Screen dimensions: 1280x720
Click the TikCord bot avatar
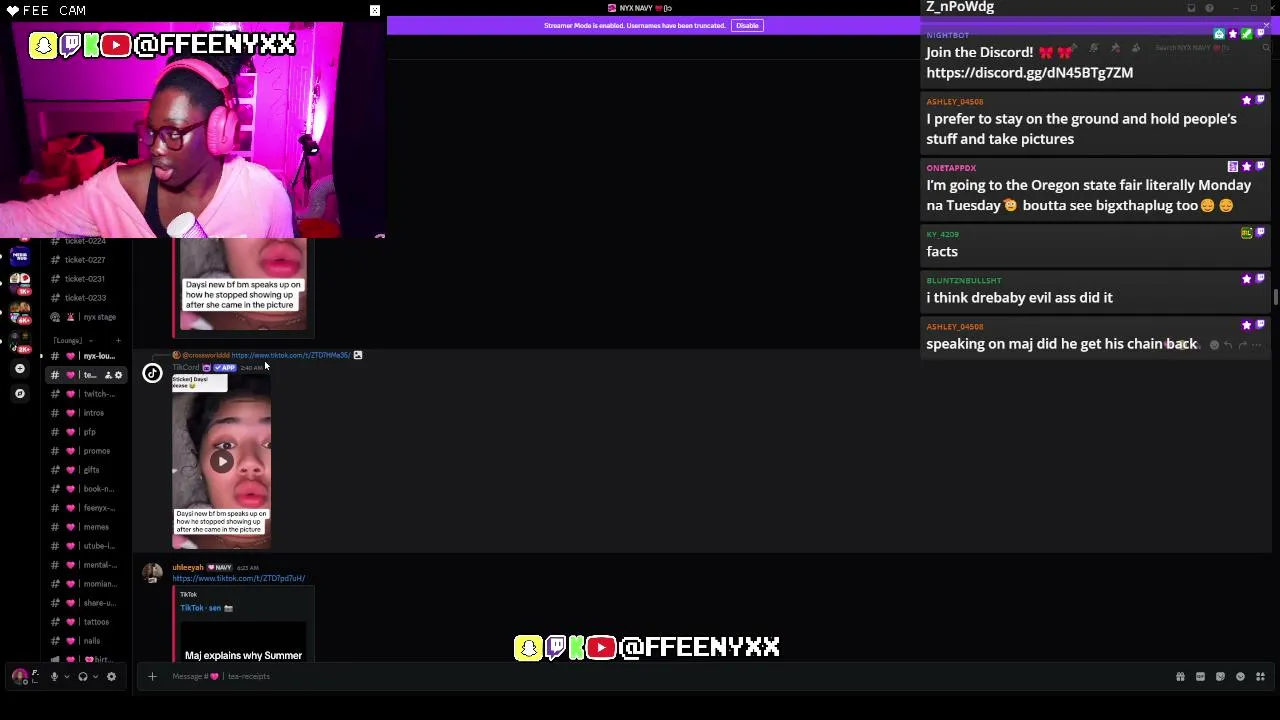pos(152,373)
